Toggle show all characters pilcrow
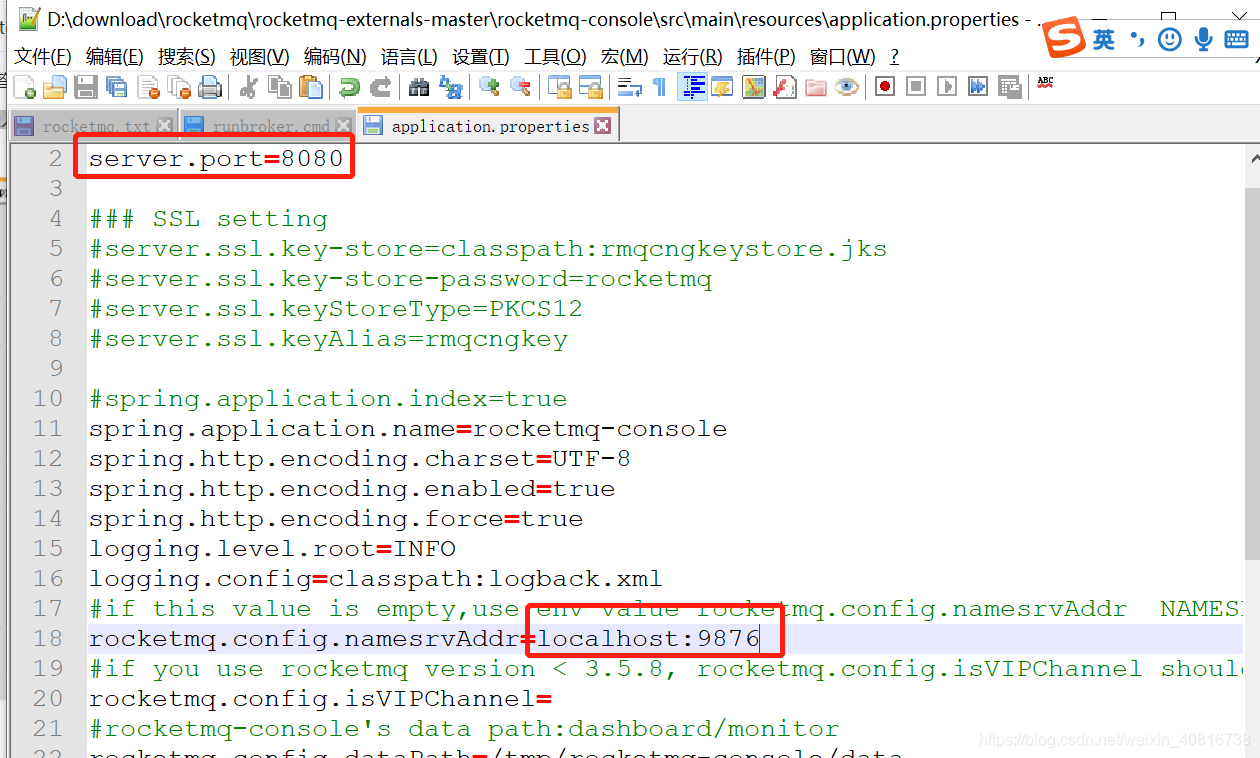1260x758 pixels. [660, 87]
